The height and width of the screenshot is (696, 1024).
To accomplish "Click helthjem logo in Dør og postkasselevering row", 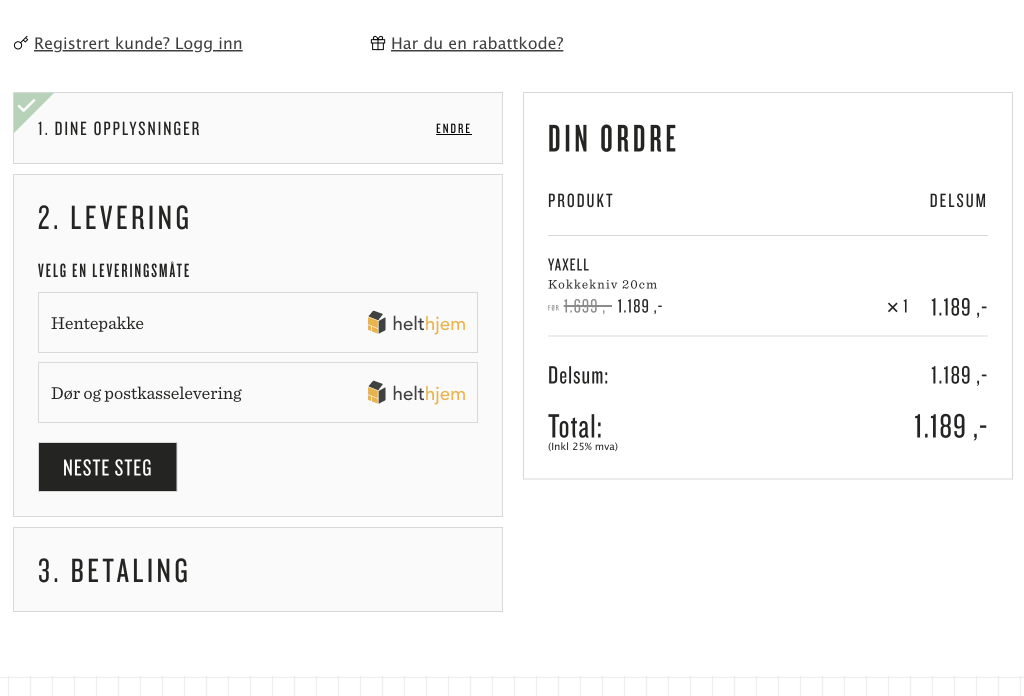I will pos(416,393).
